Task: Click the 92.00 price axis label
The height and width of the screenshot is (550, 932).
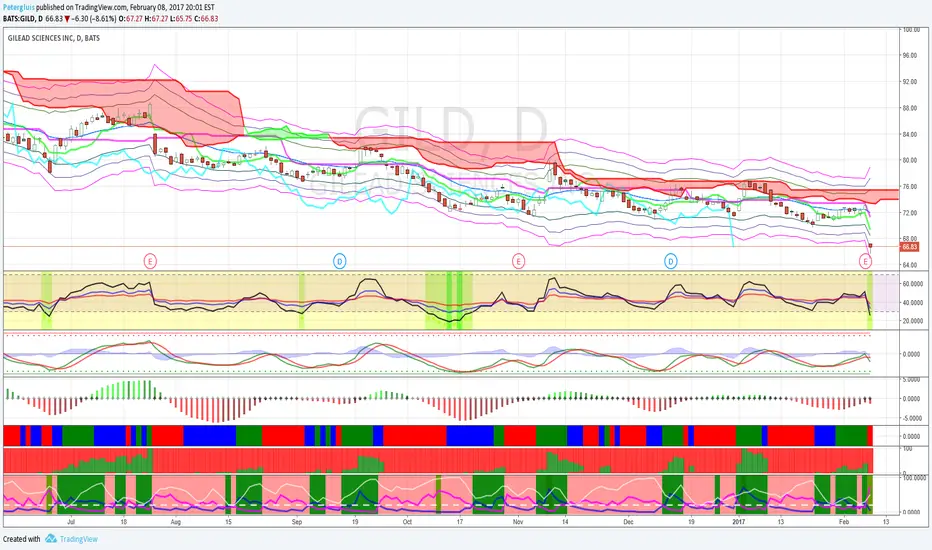Action: 909,81
